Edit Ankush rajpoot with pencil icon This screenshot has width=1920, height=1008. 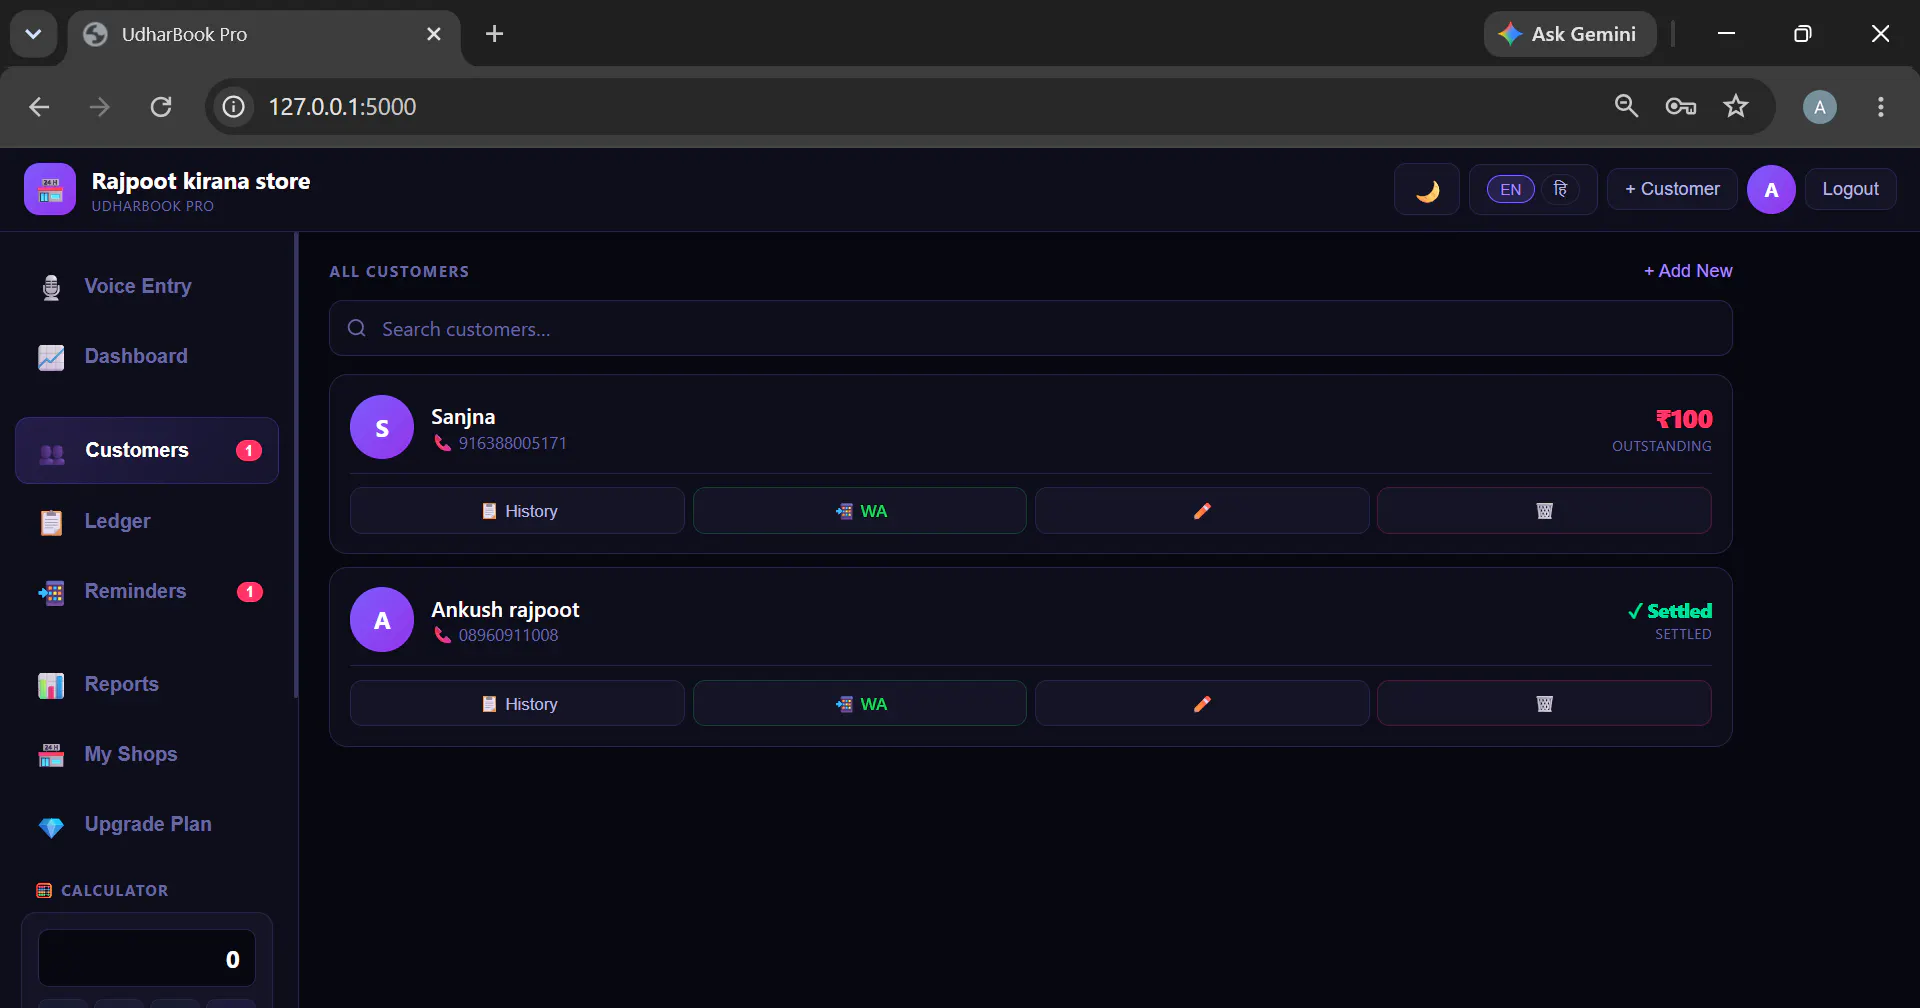click(1202, 704)
